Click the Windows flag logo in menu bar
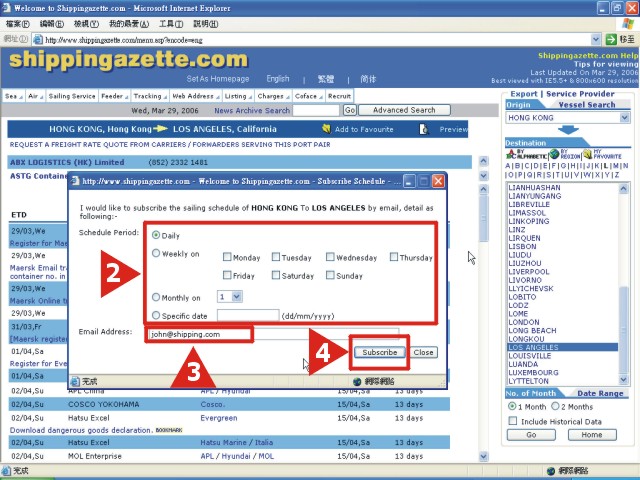Image resolution: width=640 pixels, height=480 pixels. [x=628, y=24]
